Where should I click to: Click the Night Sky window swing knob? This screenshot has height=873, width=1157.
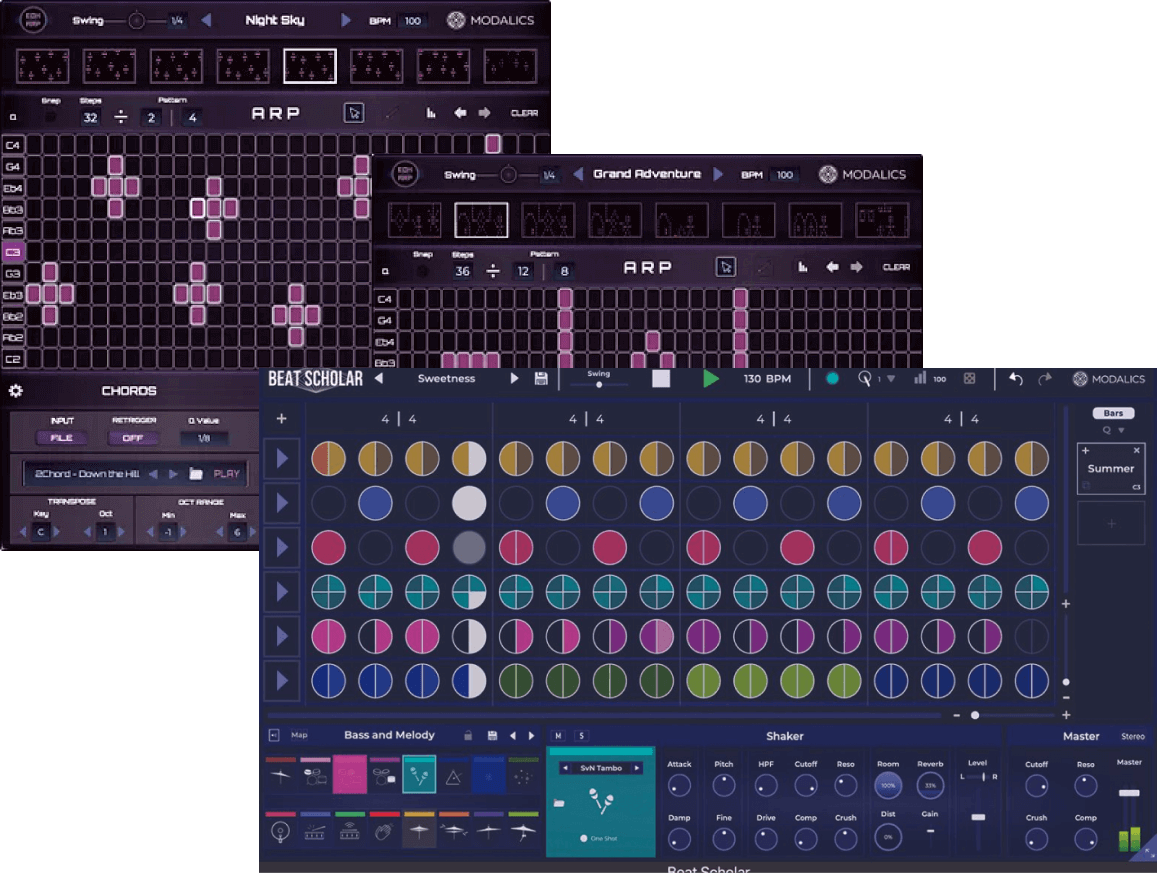pyautogui.click(x=137, y=21)
